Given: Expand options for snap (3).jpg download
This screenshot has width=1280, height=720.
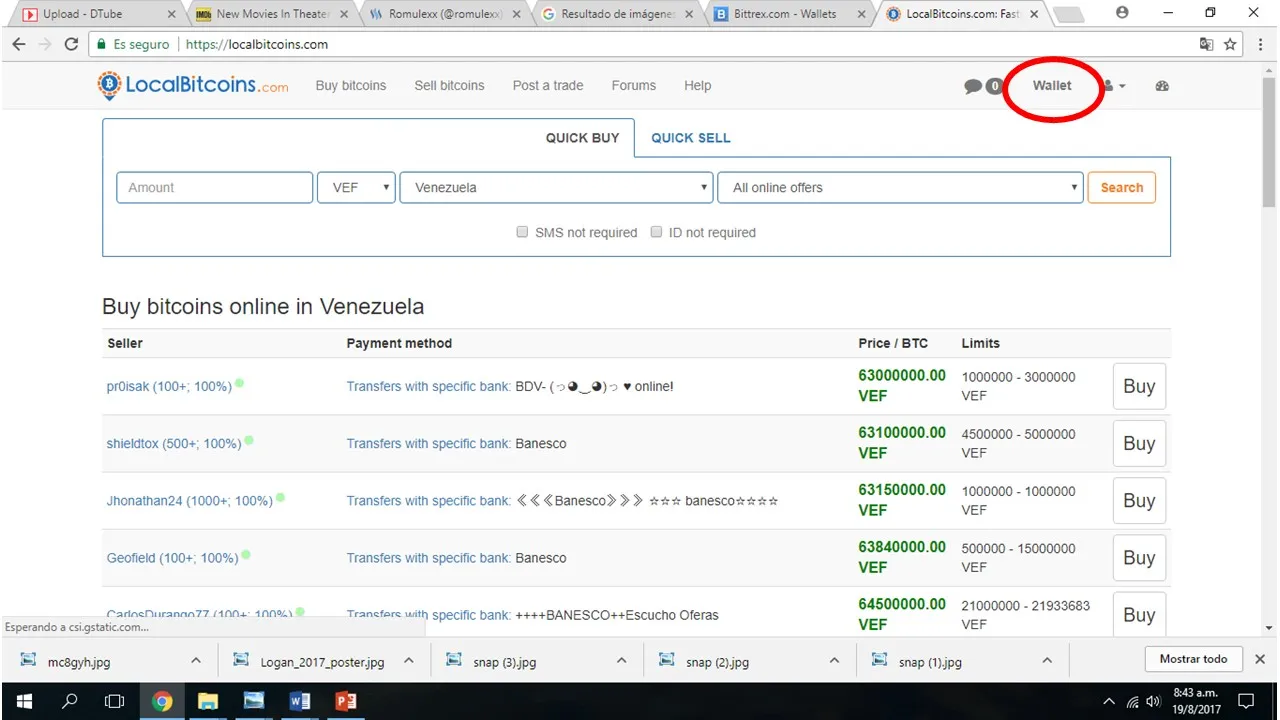Looking at the screenshot, I should coord(621,660).
